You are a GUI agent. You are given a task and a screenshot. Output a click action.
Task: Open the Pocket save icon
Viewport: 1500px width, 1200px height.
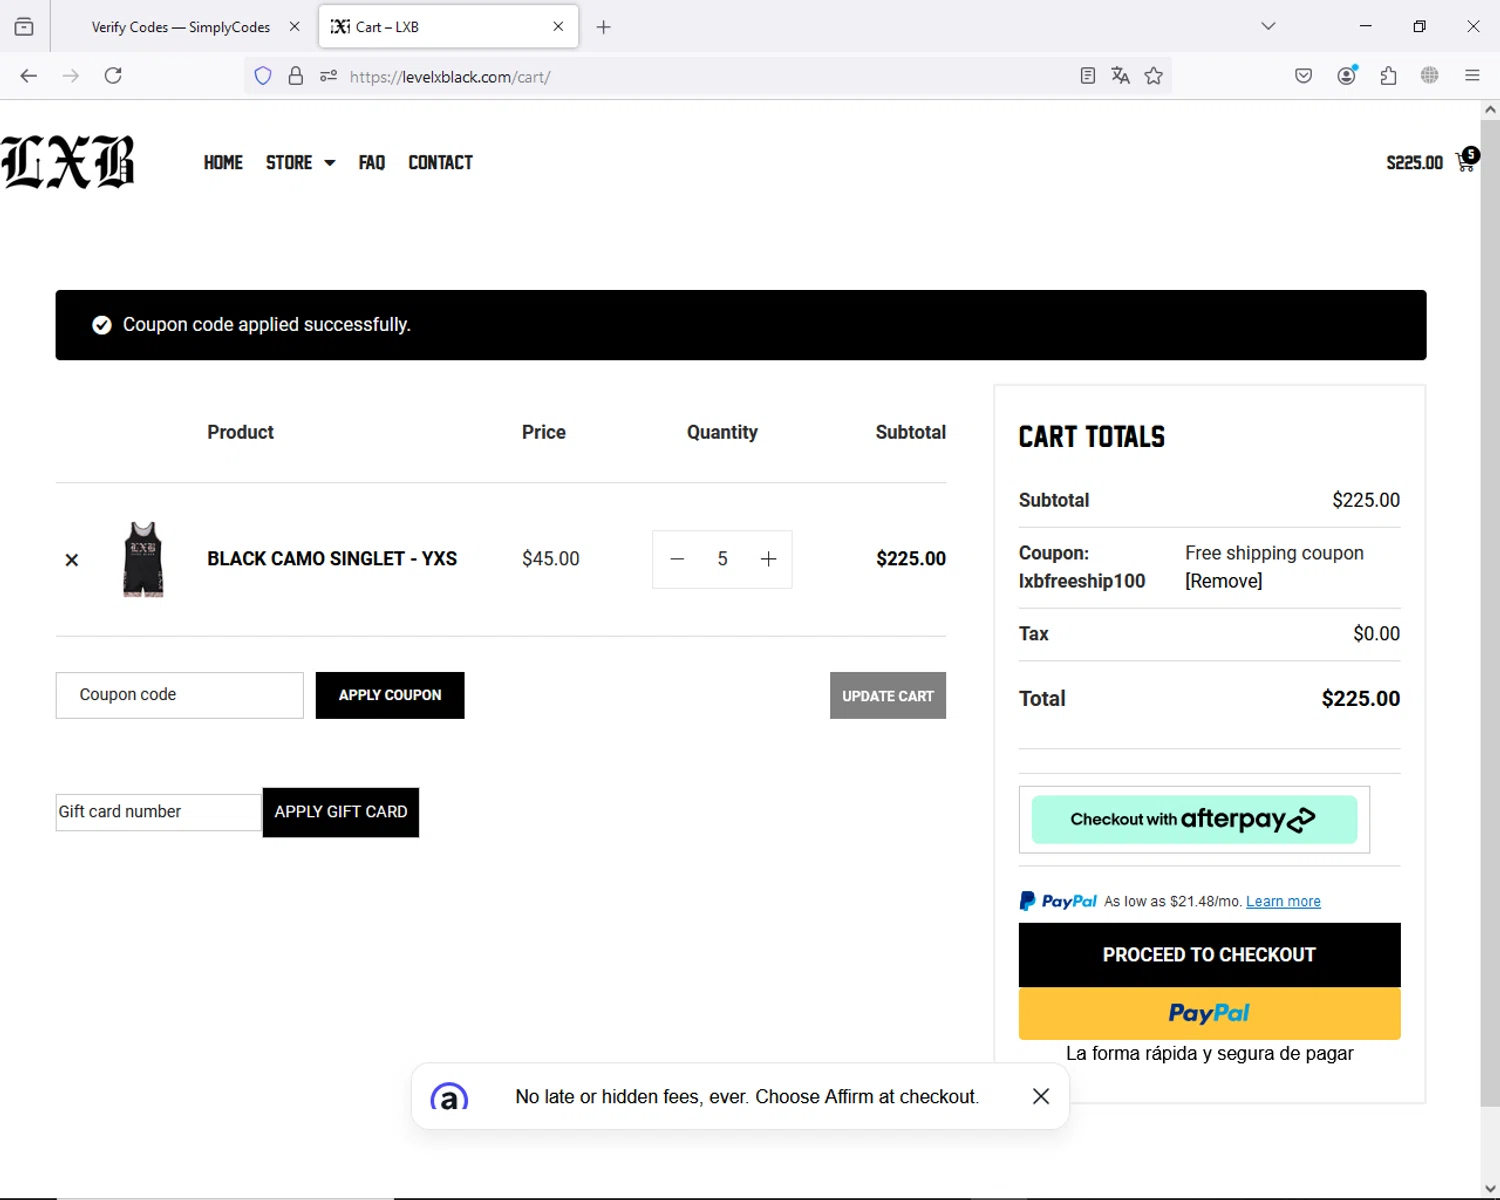pos(1304,76)
